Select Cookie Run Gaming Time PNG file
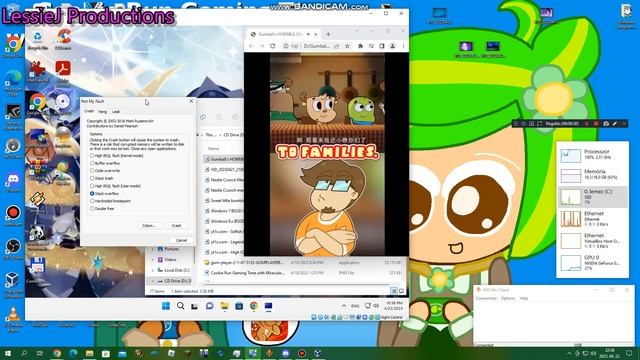The image size is (640, 360). 303,273
